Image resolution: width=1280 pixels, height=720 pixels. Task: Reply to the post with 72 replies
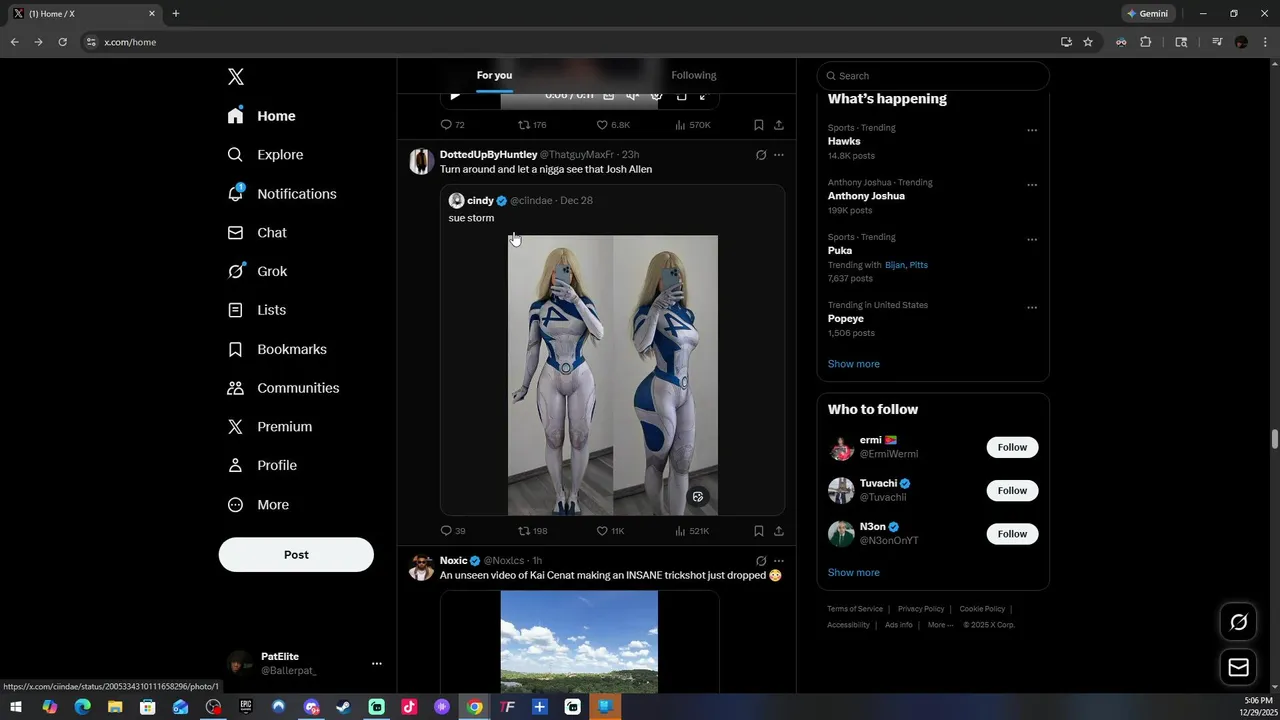pyautogui.click(x=452, y=125)
